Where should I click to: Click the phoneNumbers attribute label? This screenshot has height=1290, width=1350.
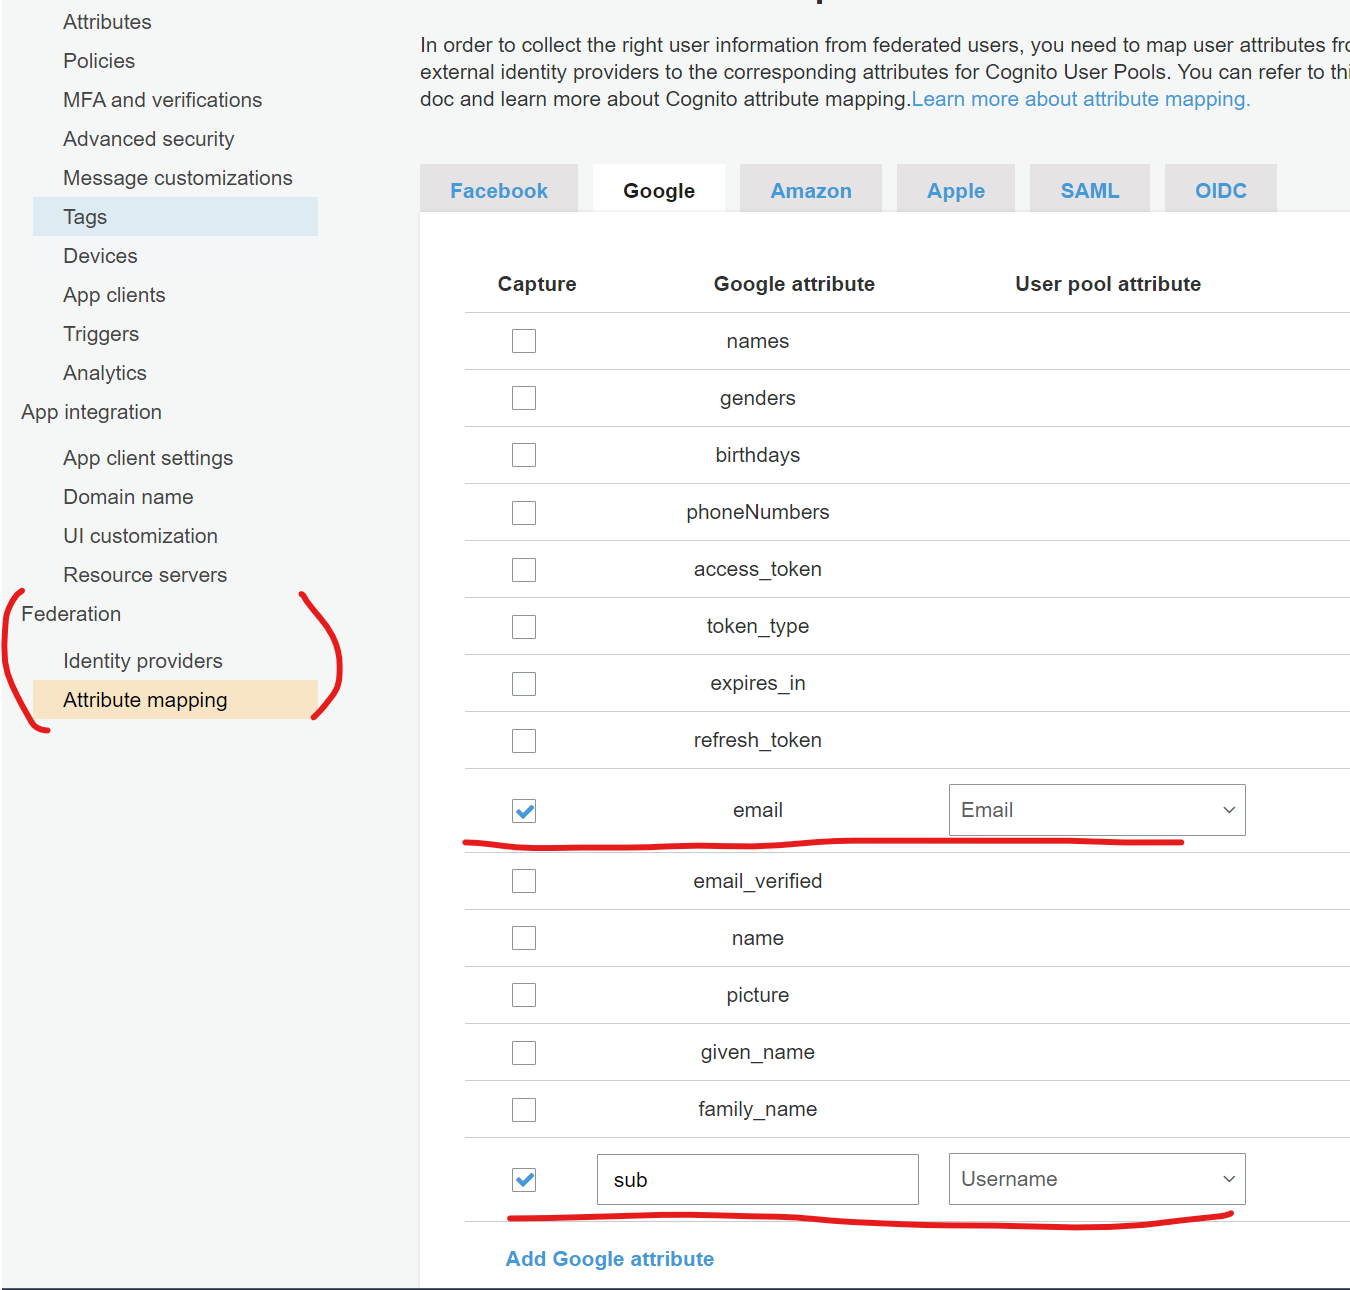[x=758, y=512]
